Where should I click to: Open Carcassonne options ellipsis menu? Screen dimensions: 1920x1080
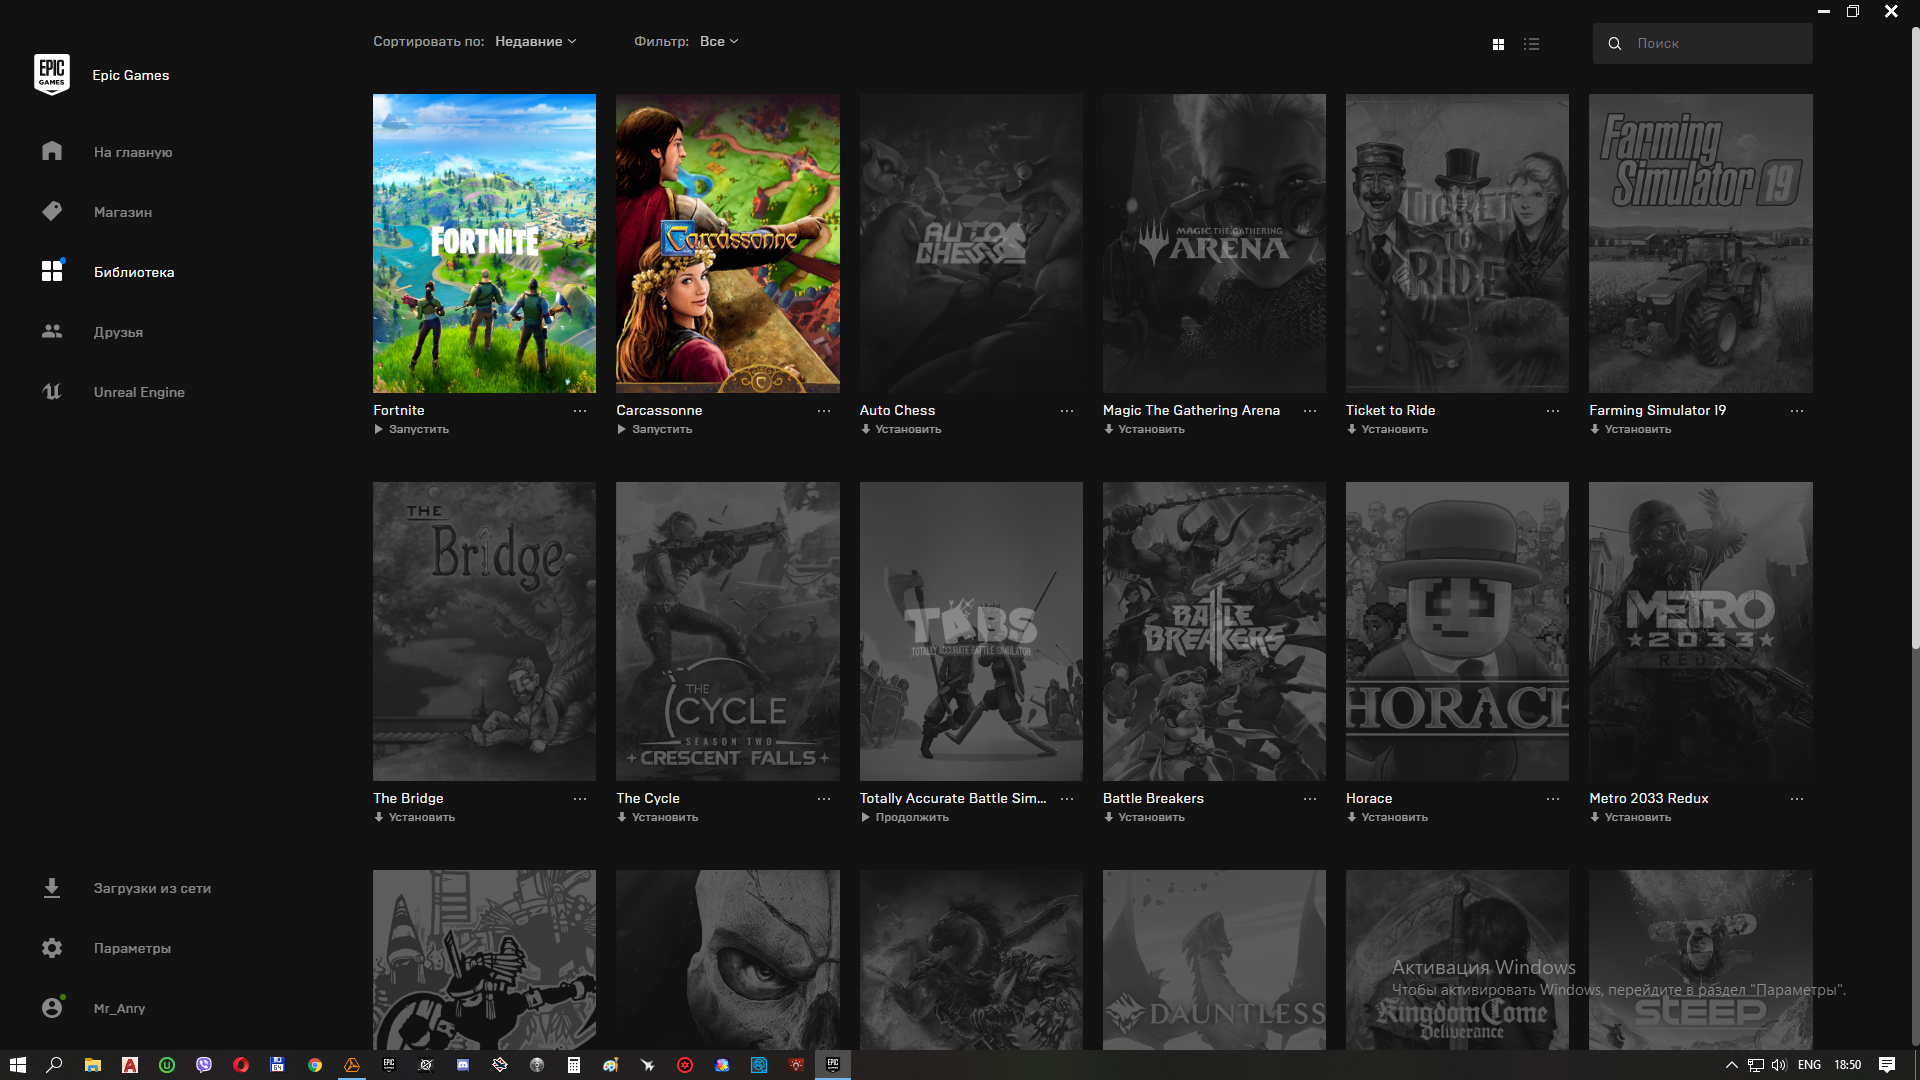click(x=824, y=411)
